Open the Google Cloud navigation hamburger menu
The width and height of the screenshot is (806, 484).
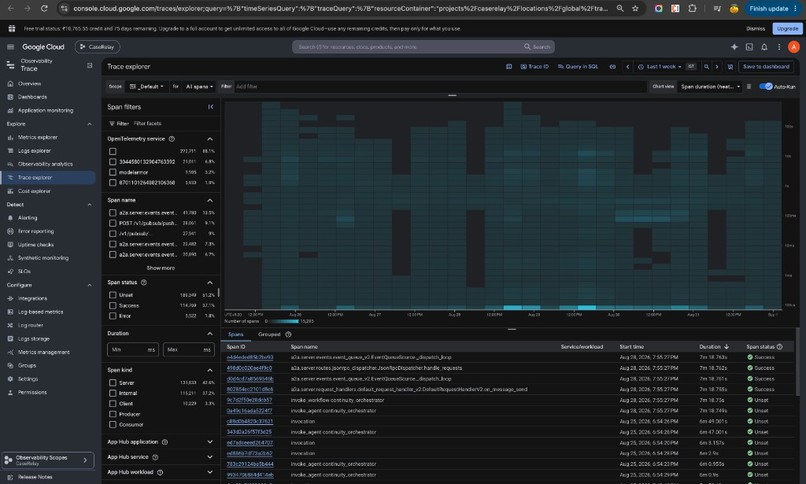[10, 47]
